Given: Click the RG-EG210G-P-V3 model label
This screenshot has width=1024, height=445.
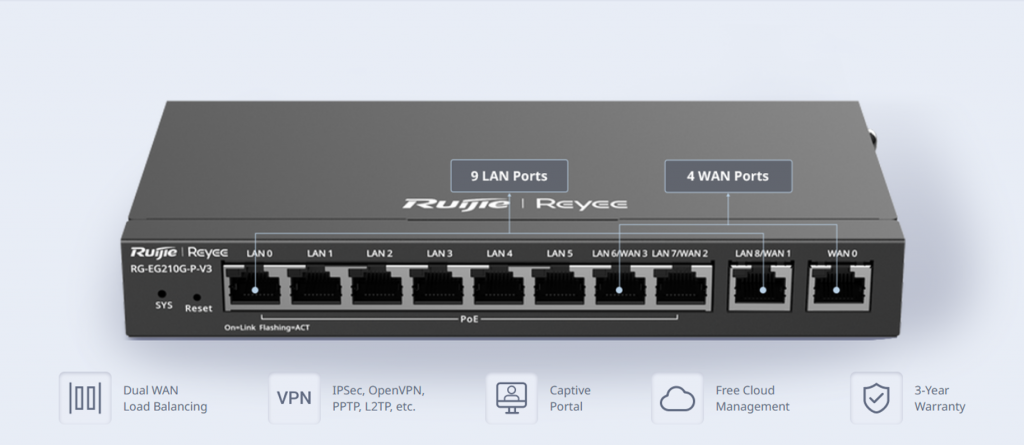Looking at the screenshot, I should tap(172, 269).
